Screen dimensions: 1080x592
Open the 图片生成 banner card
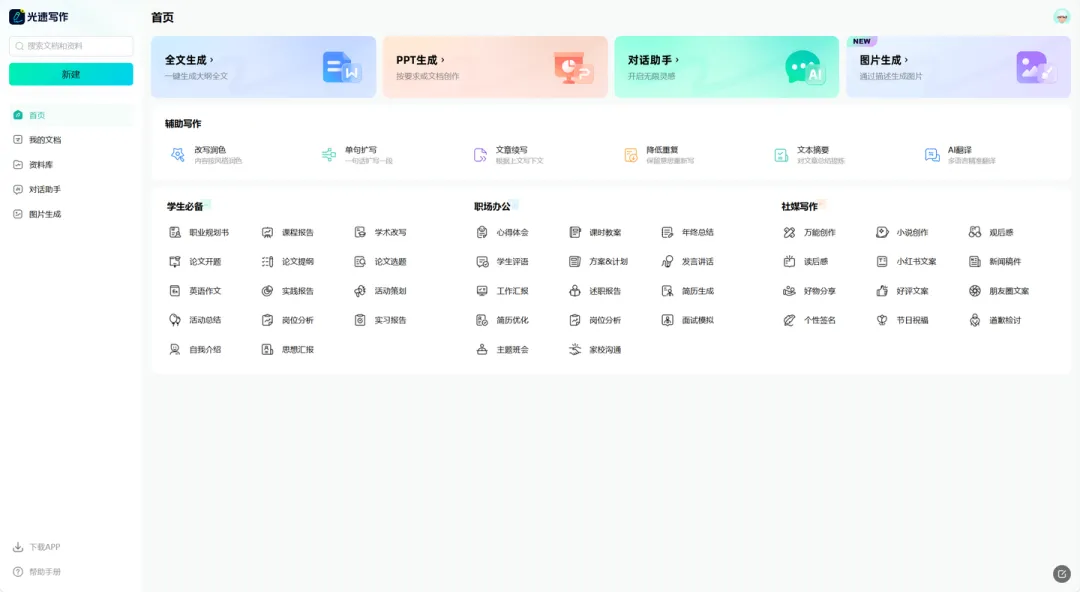(x=958, y=67)
